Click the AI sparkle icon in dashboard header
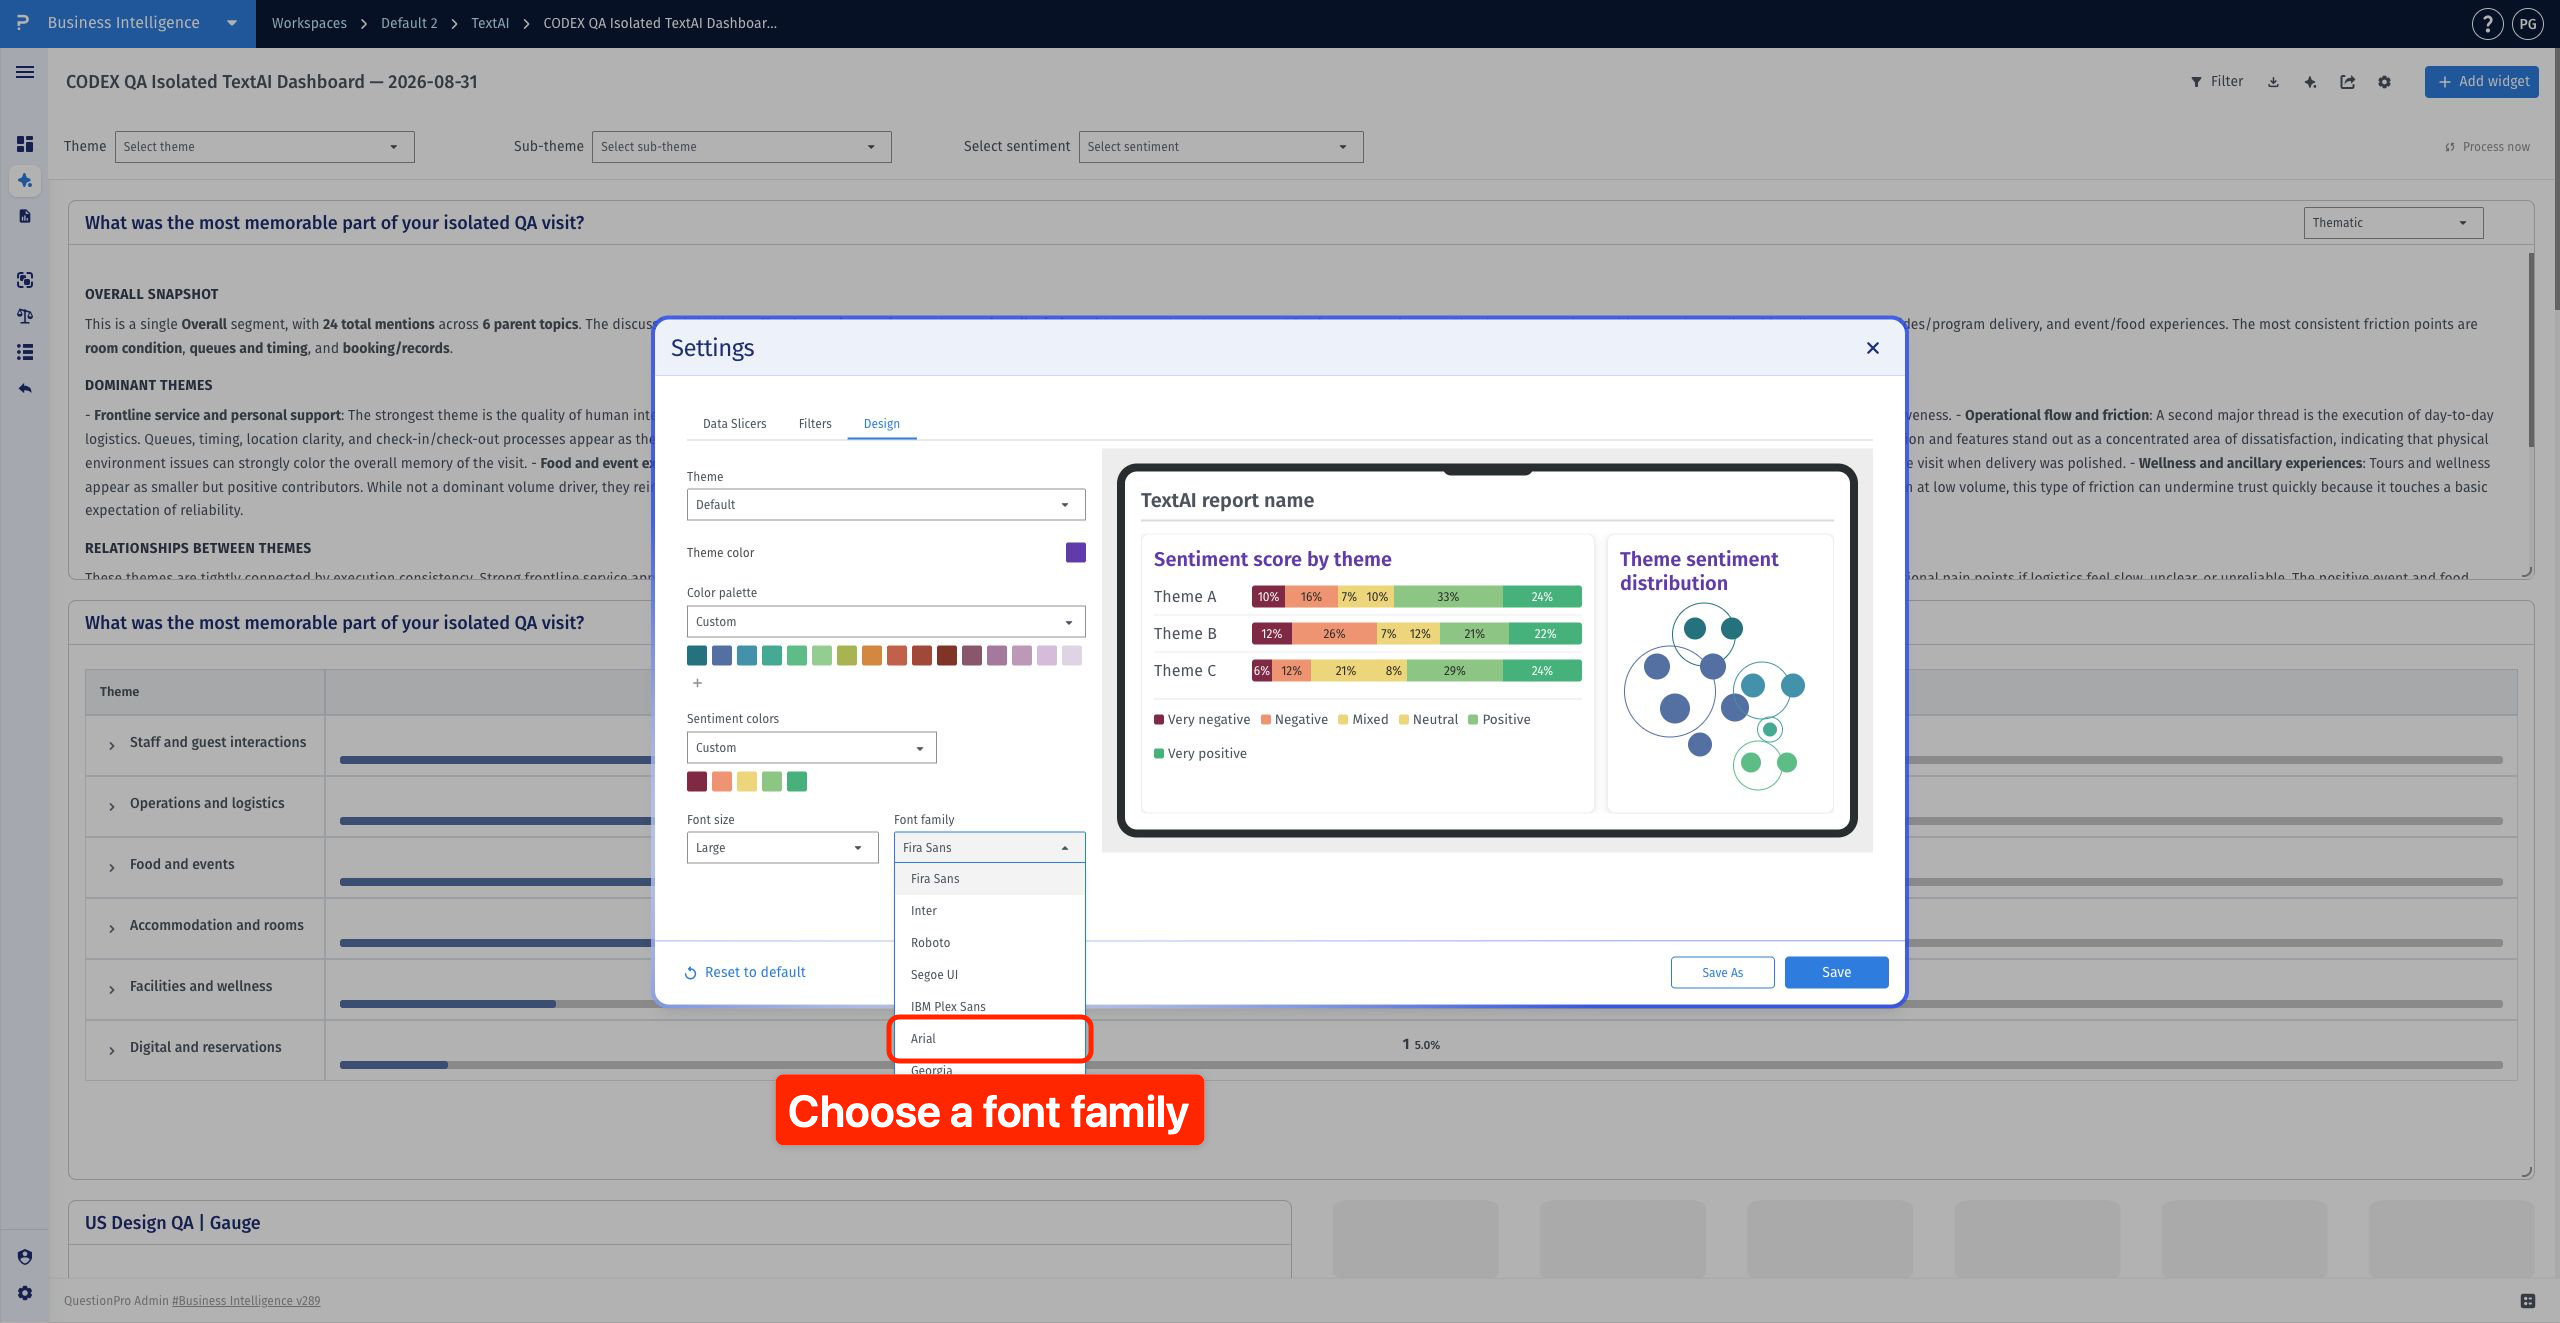2560x1323 pixels. pos(2310,82)
